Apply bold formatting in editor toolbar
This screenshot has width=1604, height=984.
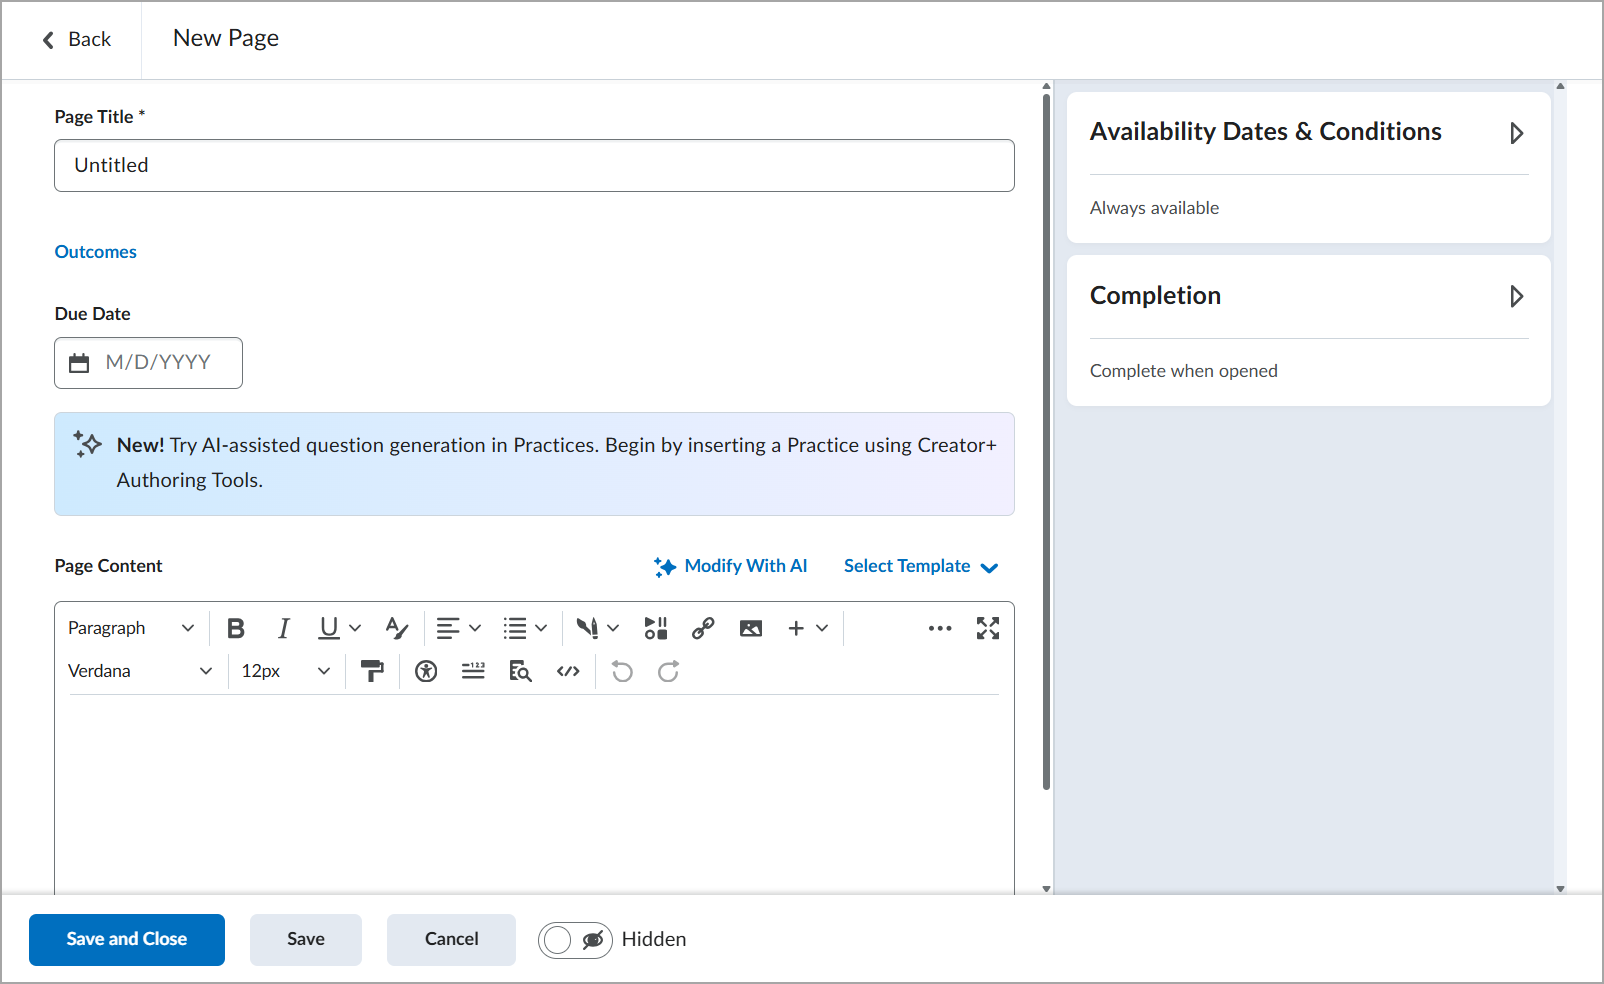click(236, 628)
